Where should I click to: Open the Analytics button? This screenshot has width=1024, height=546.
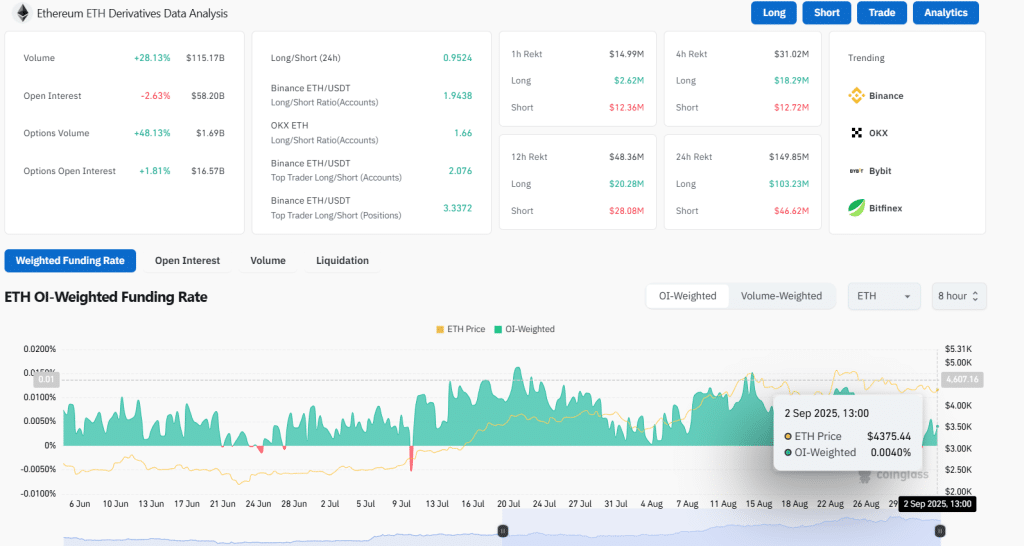[x=945, y=13]
